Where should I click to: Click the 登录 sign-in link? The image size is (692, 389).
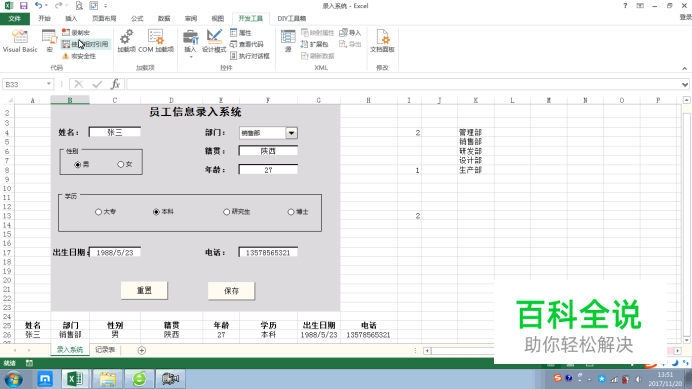coord(685,17)
